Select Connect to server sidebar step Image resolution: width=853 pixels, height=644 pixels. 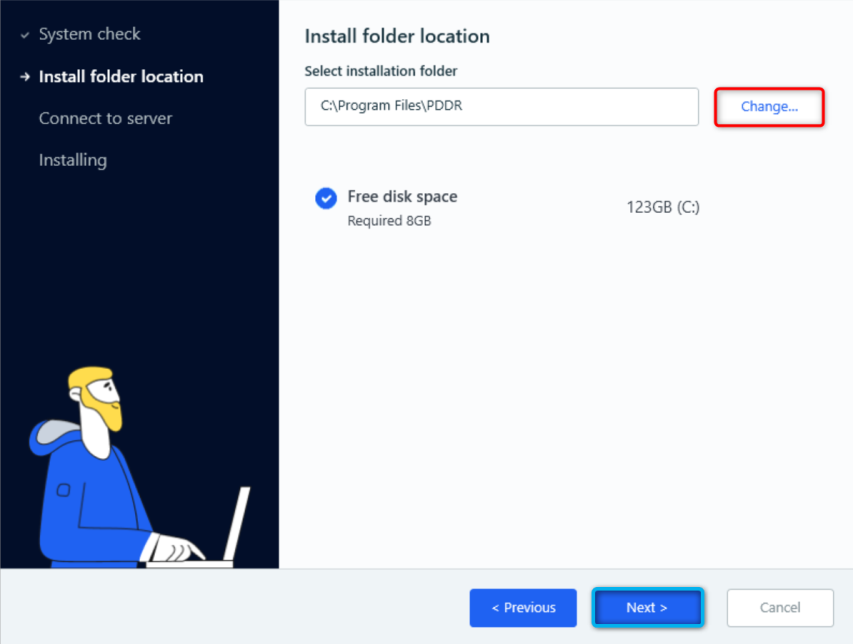click(x=105, y=119)
